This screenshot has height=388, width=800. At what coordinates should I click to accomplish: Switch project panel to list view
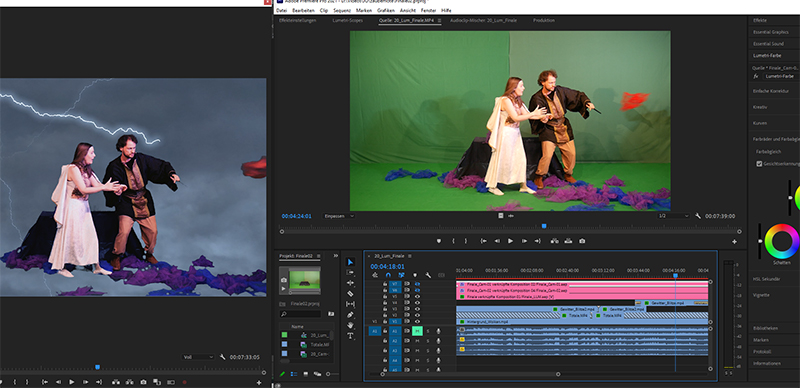point(294,374)
